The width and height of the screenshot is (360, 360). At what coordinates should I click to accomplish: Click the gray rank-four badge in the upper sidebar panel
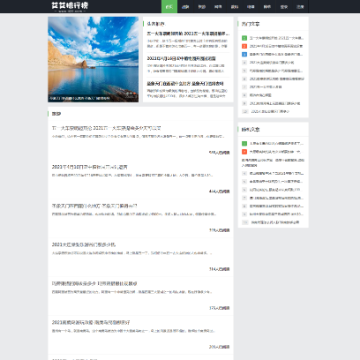(x=244, y=62)
